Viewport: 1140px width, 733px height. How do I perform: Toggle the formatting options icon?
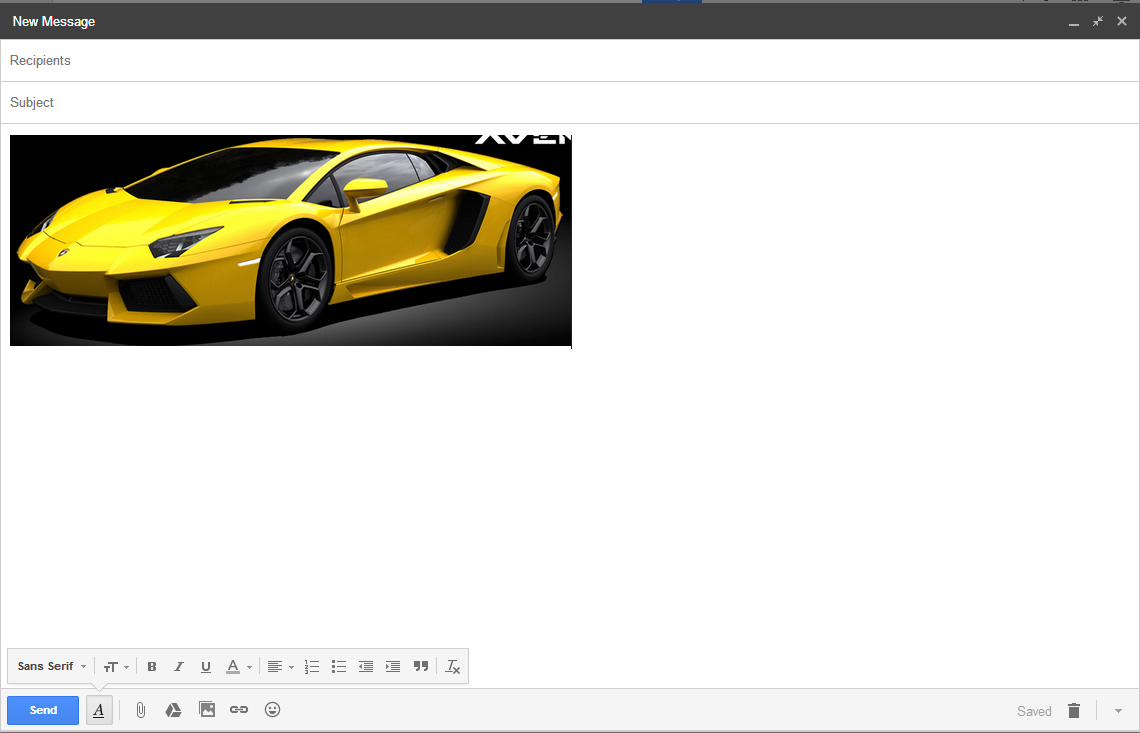pos(99,710)
